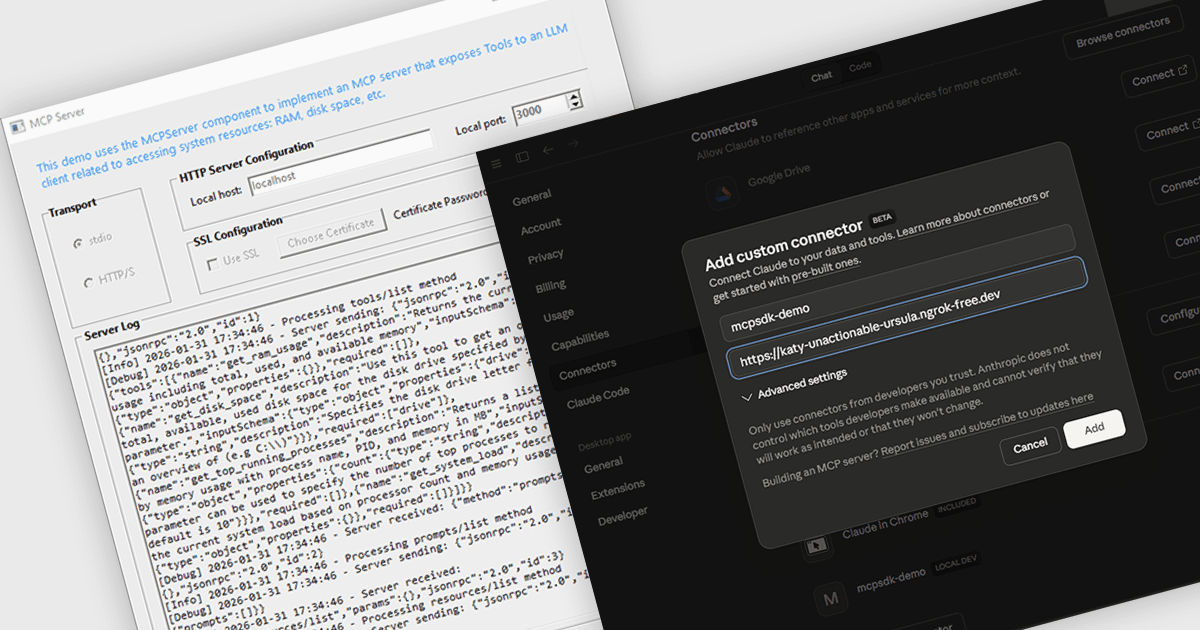Expand the Advanced settings section
Viewport: 1200px width, 630px height.
coord(795,384)
